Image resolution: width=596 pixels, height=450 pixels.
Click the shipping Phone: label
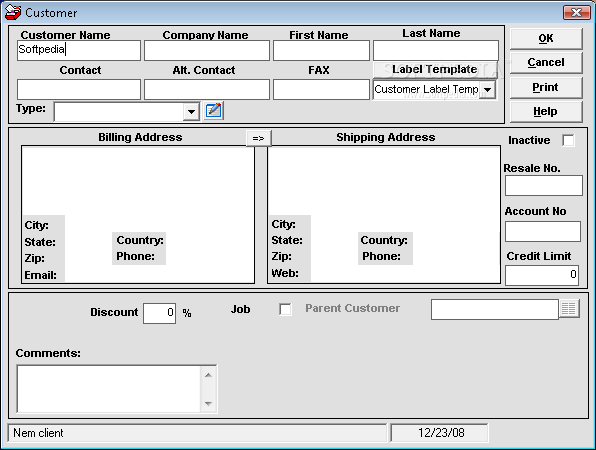coord(381,256)
